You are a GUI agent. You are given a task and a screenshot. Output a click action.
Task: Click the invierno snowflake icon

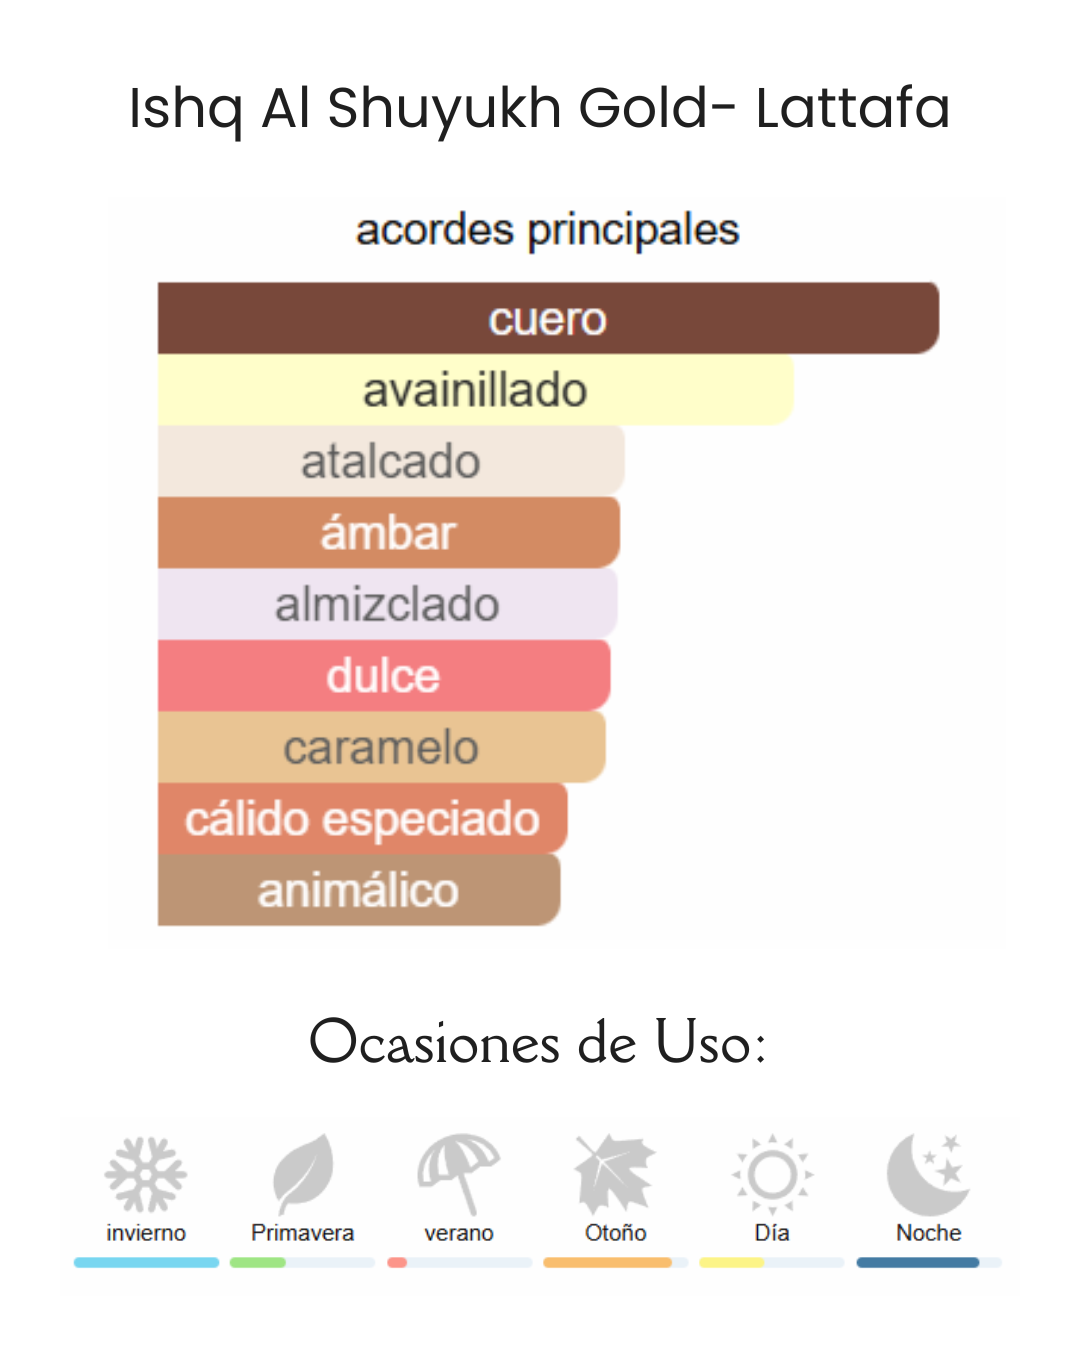146,1174
